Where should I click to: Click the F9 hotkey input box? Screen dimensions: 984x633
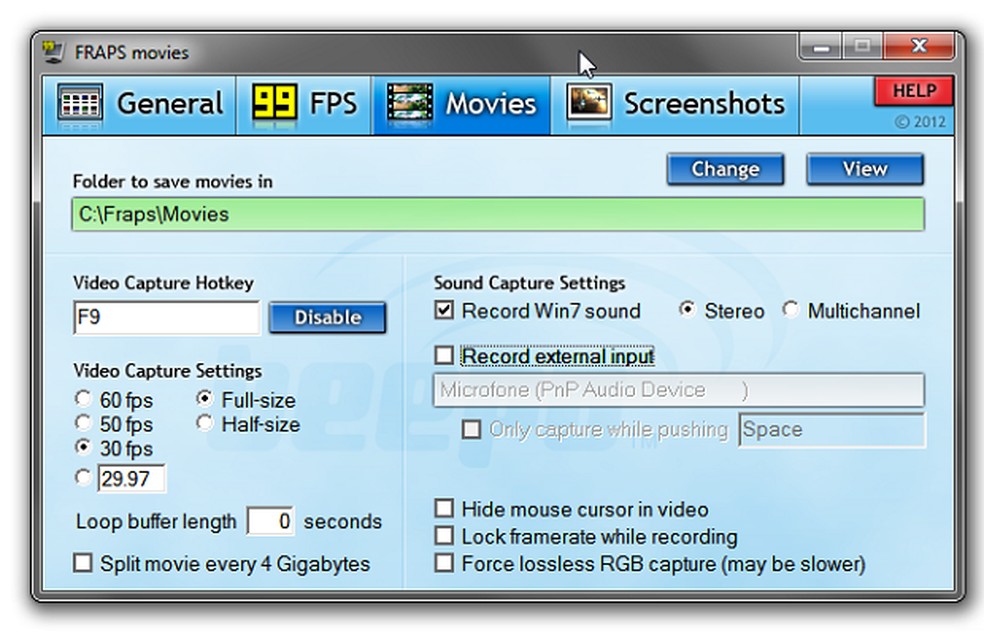coord(165,318)
